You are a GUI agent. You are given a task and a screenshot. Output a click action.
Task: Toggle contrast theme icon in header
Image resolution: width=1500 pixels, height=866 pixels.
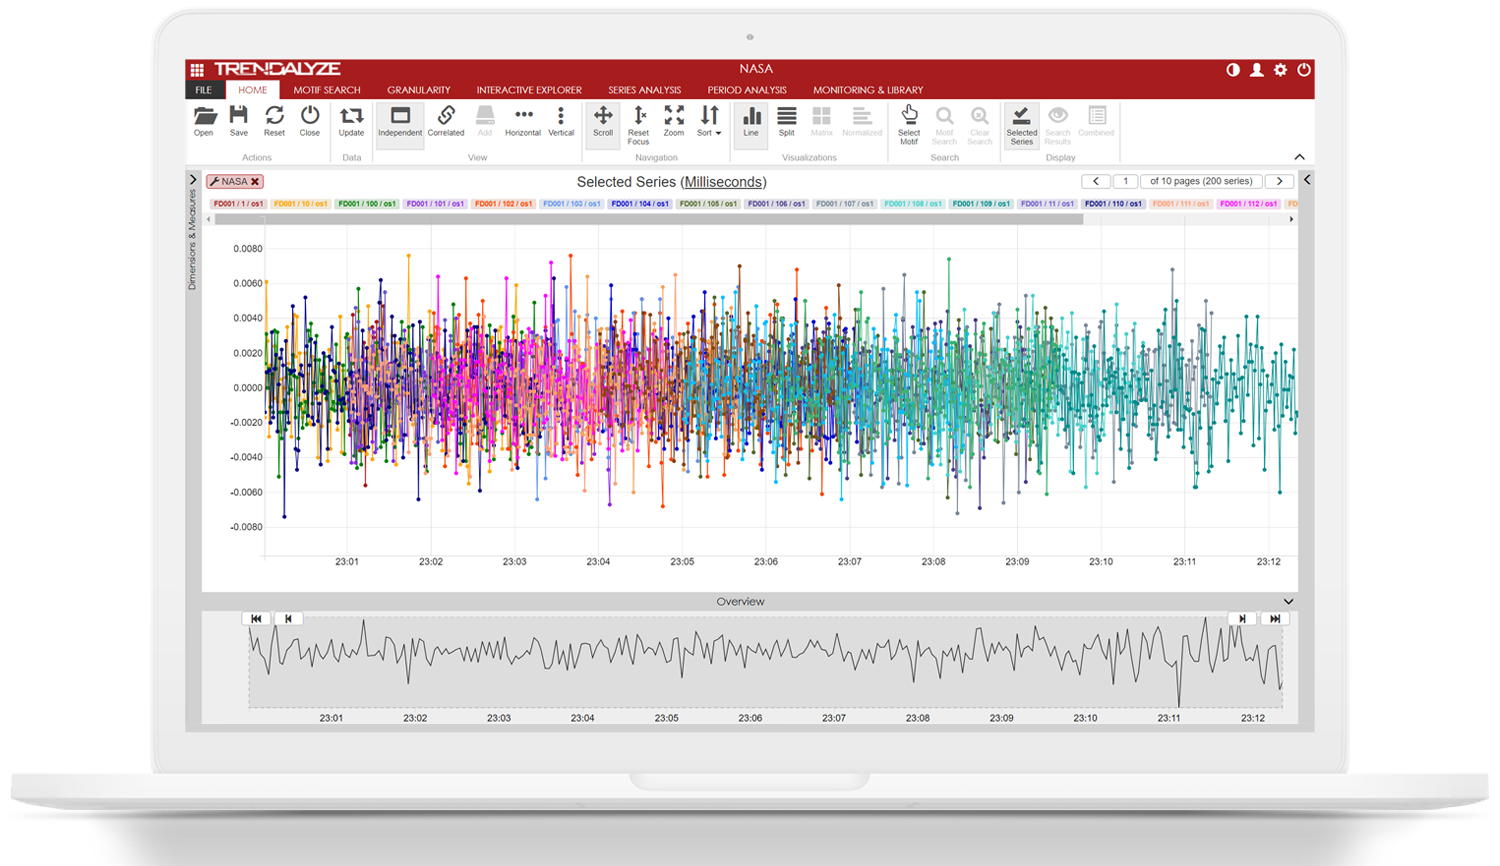pos(1233,70)
